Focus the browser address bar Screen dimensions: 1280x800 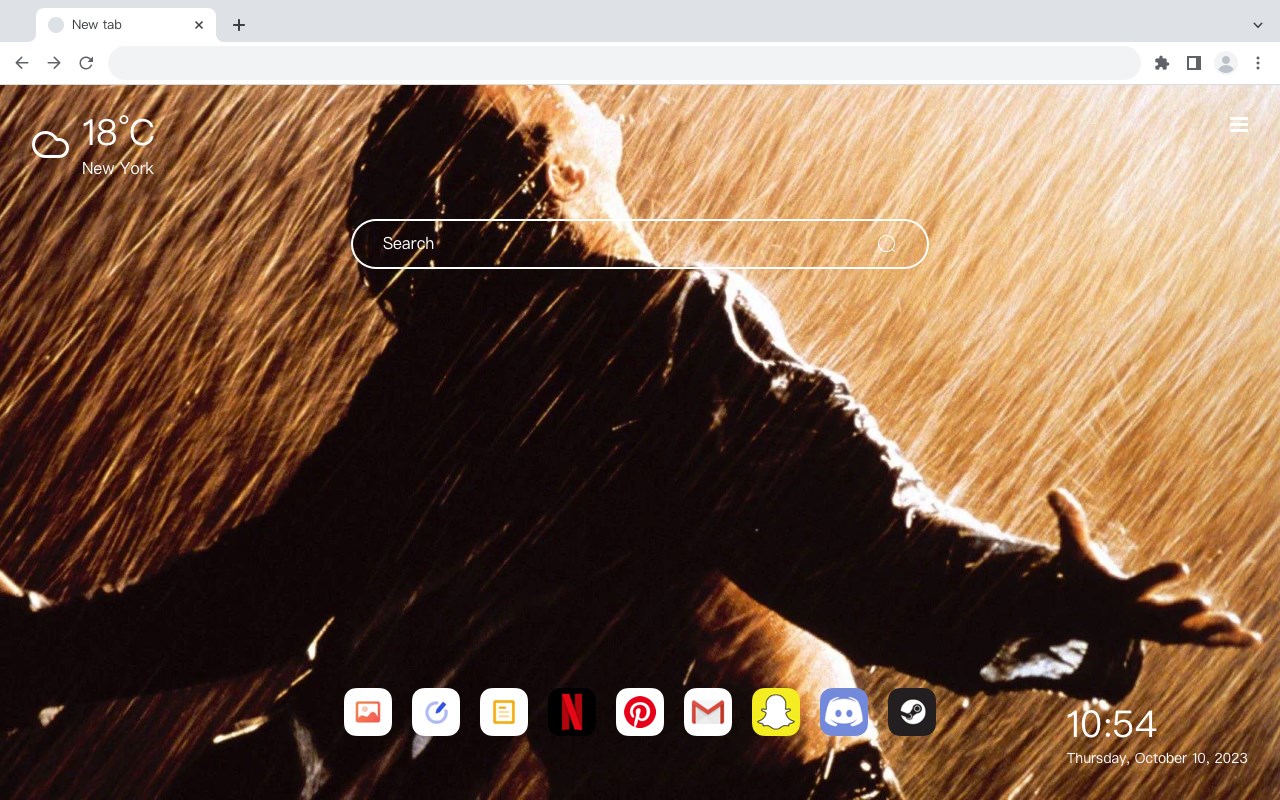pos(624,63)
